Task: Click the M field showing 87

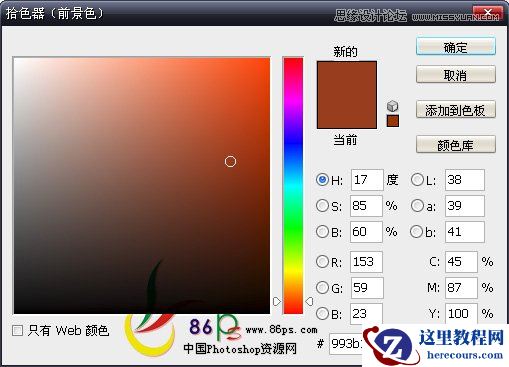Action: (x=461, y=287)
